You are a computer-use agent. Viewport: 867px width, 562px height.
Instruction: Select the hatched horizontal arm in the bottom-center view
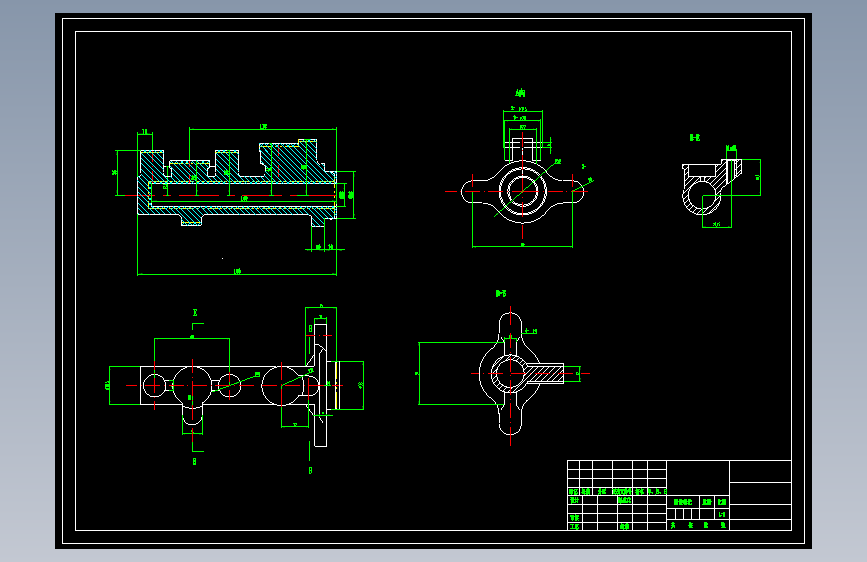tap(544, 373)
